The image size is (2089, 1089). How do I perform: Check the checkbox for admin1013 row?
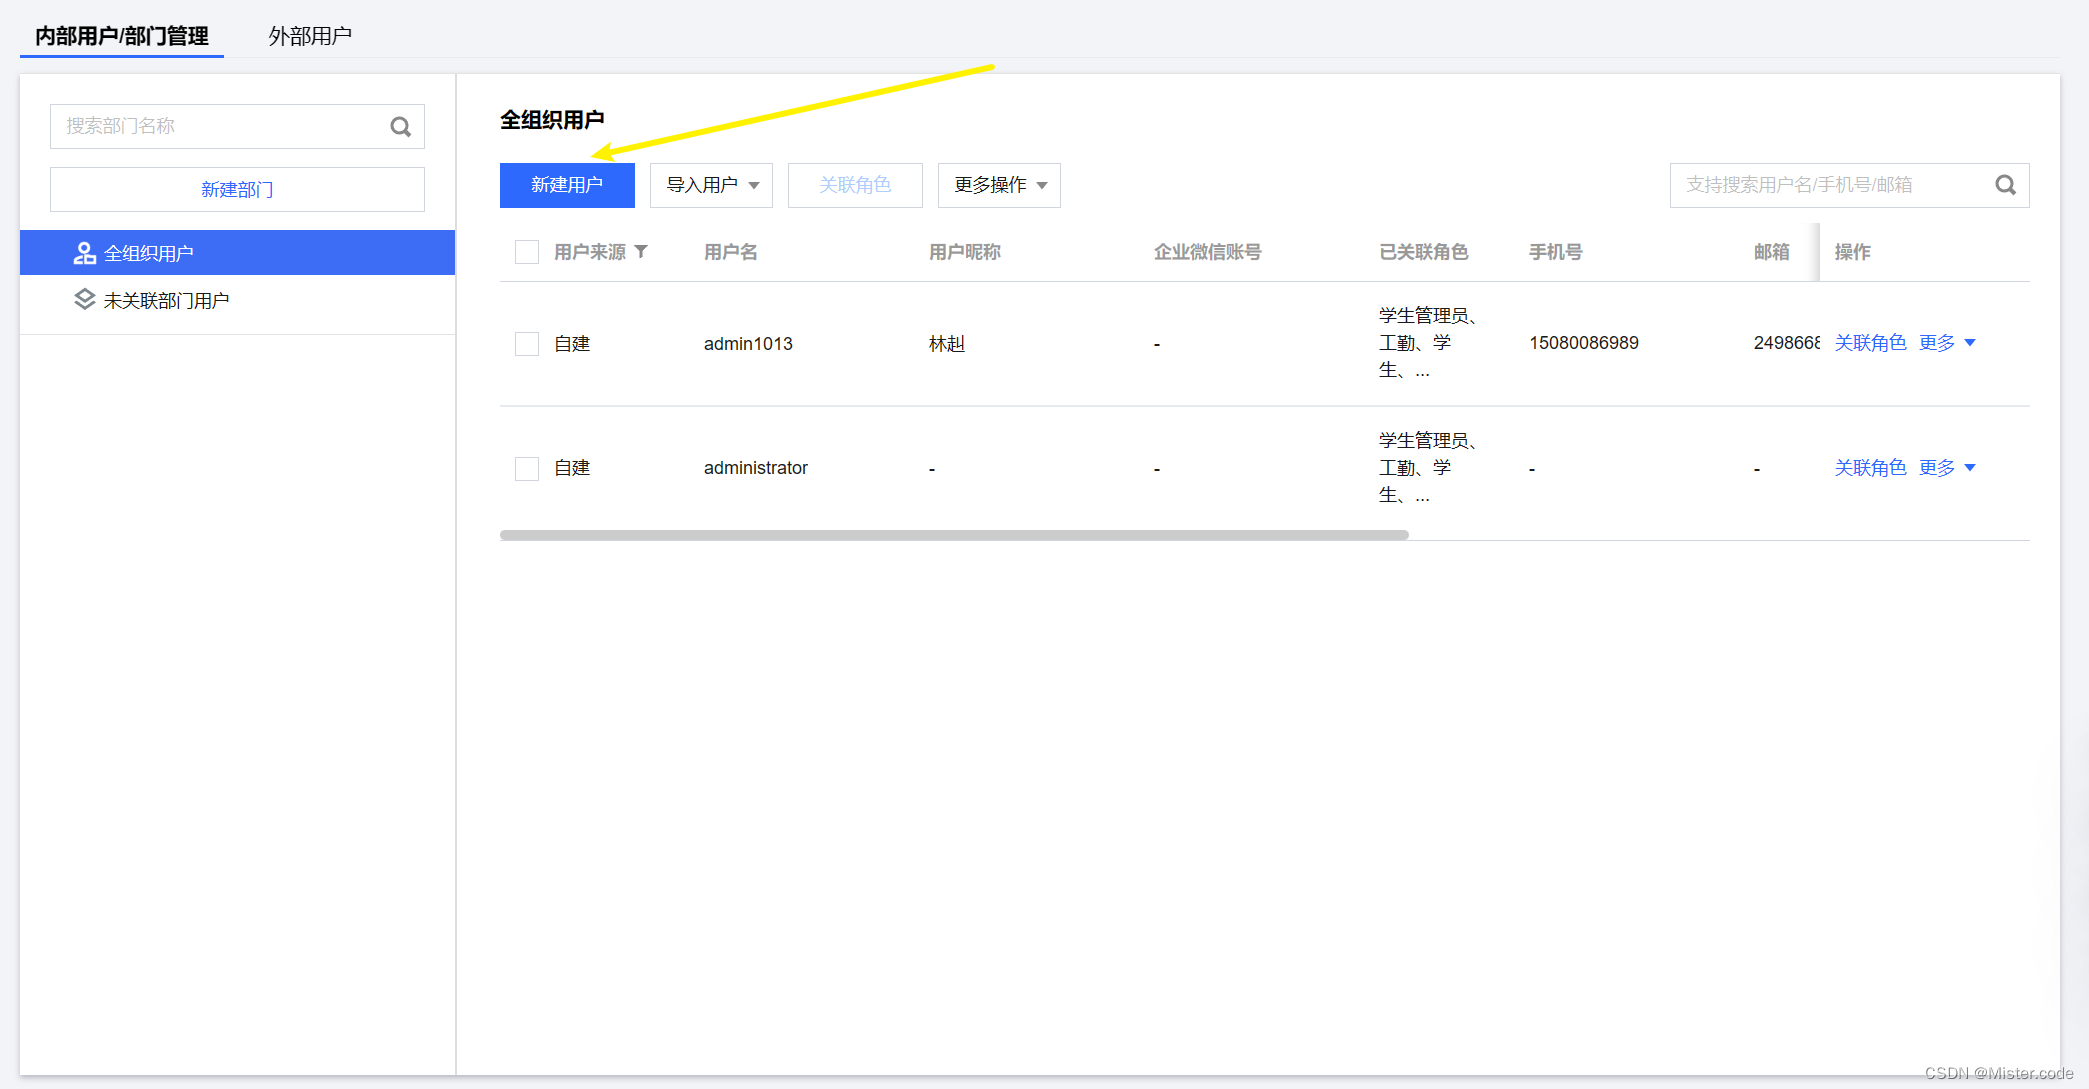[527, 343]
